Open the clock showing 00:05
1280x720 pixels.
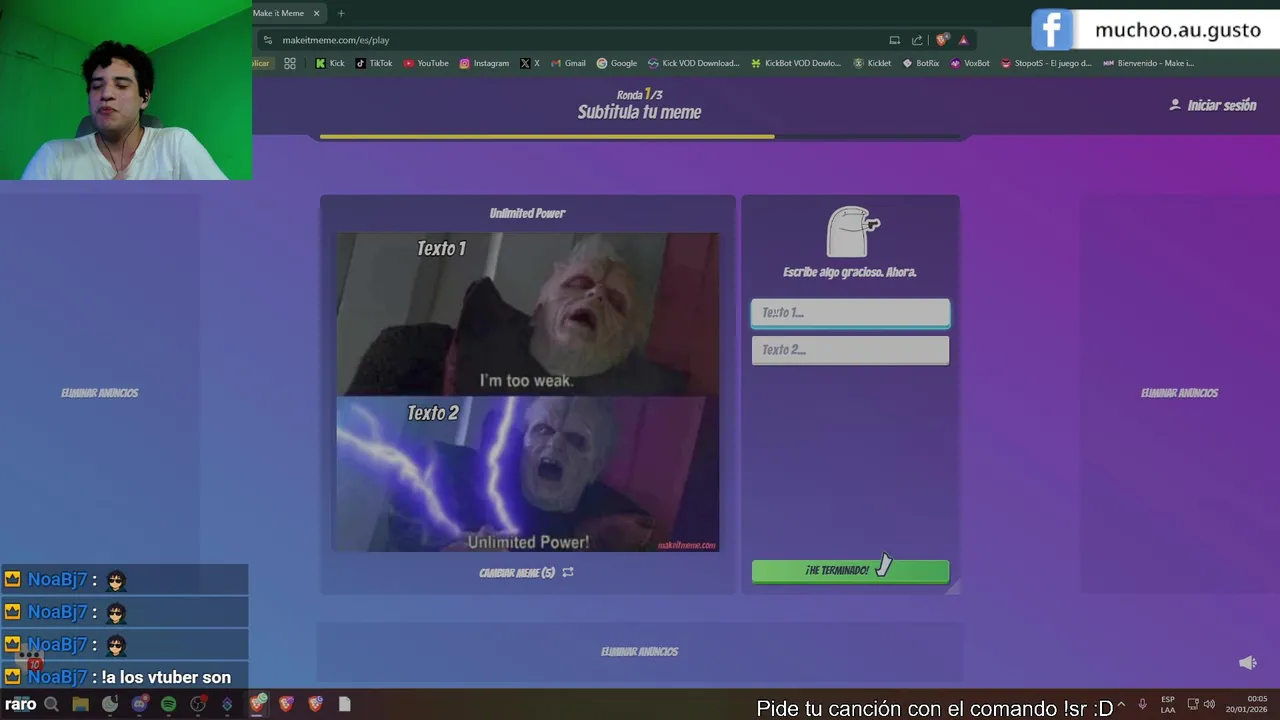point(1246,704)
